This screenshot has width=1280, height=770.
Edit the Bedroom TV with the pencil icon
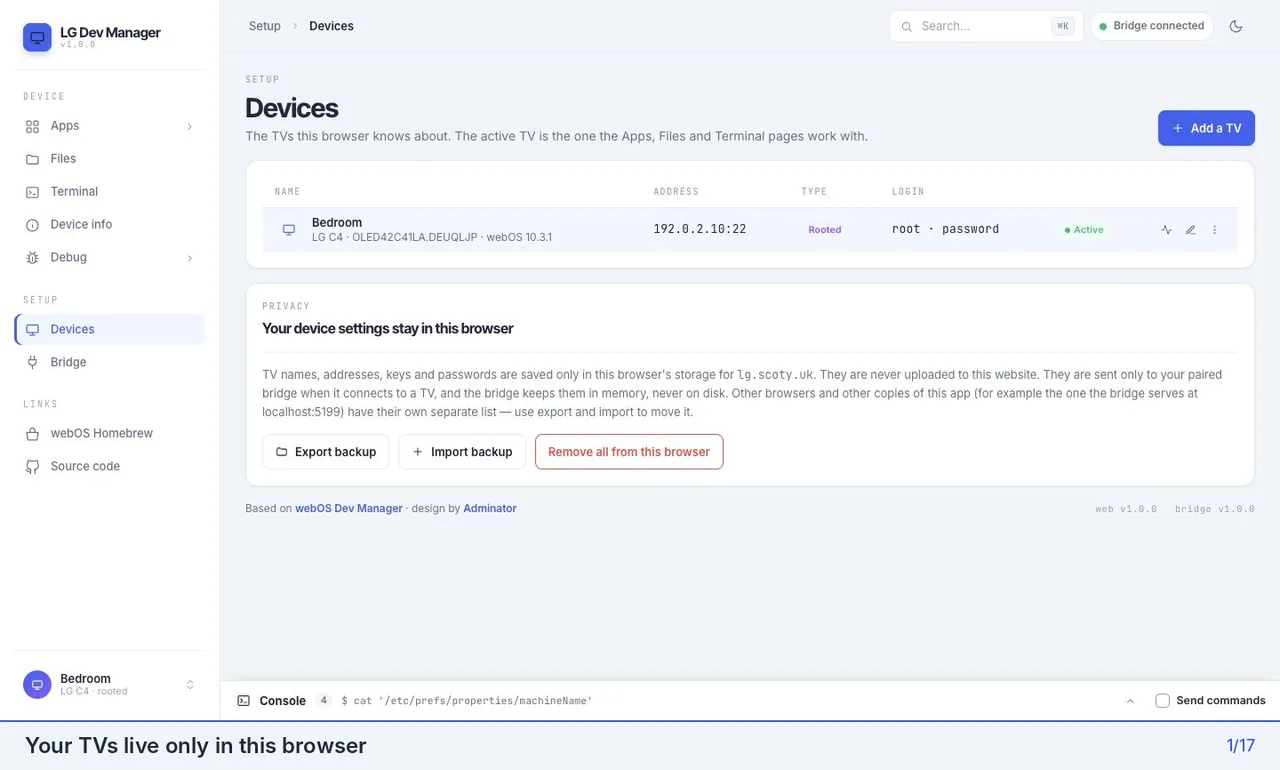(1190, 230)
